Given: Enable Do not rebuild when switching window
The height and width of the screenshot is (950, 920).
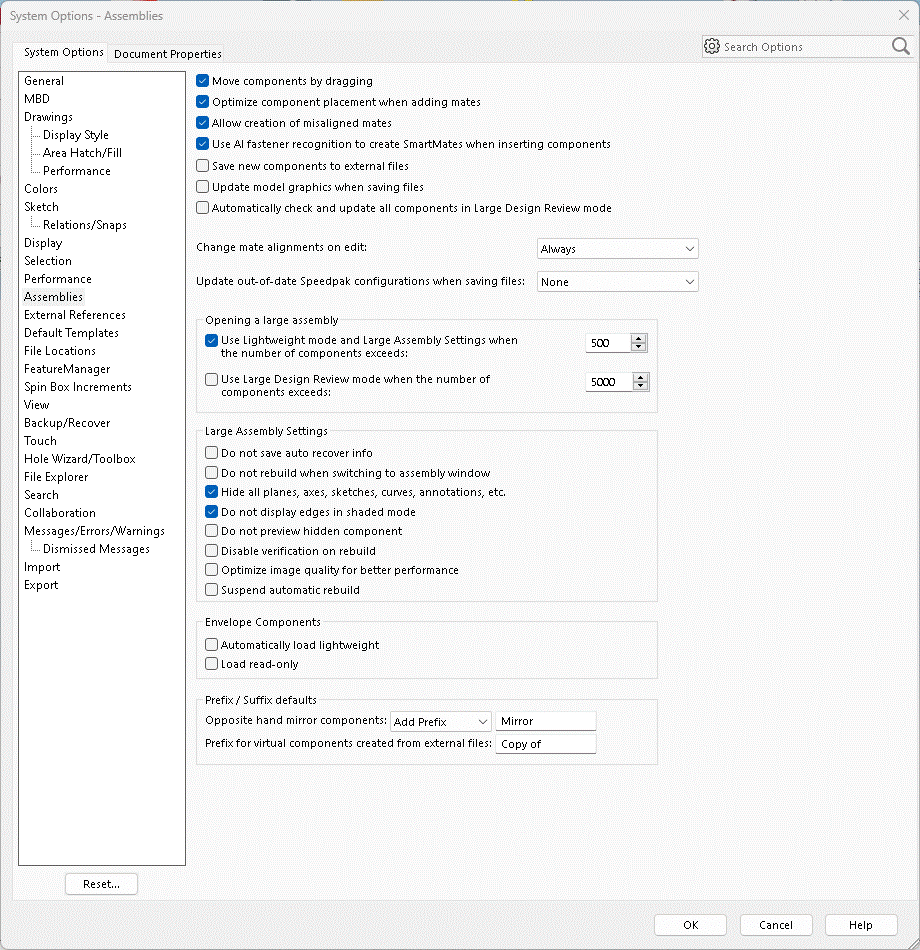Looking at the screenshot, I should coord(212,473).
